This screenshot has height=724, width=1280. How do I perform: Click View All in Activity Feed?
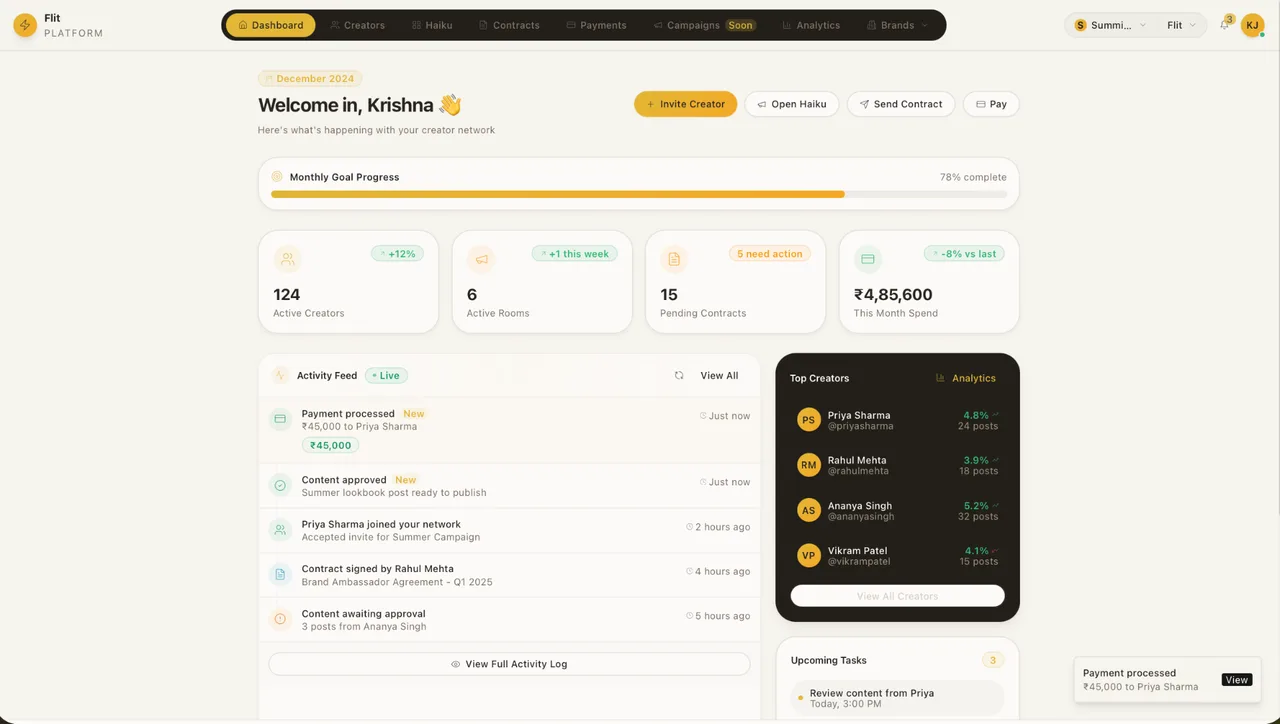click(x=719, y=375)
